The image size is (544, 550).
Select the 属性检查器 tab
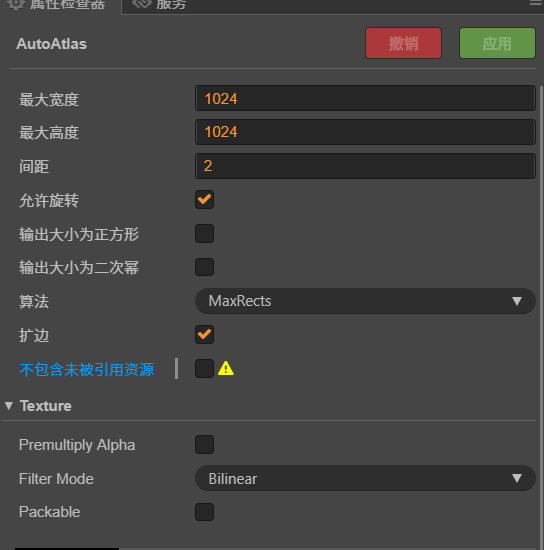56,4
